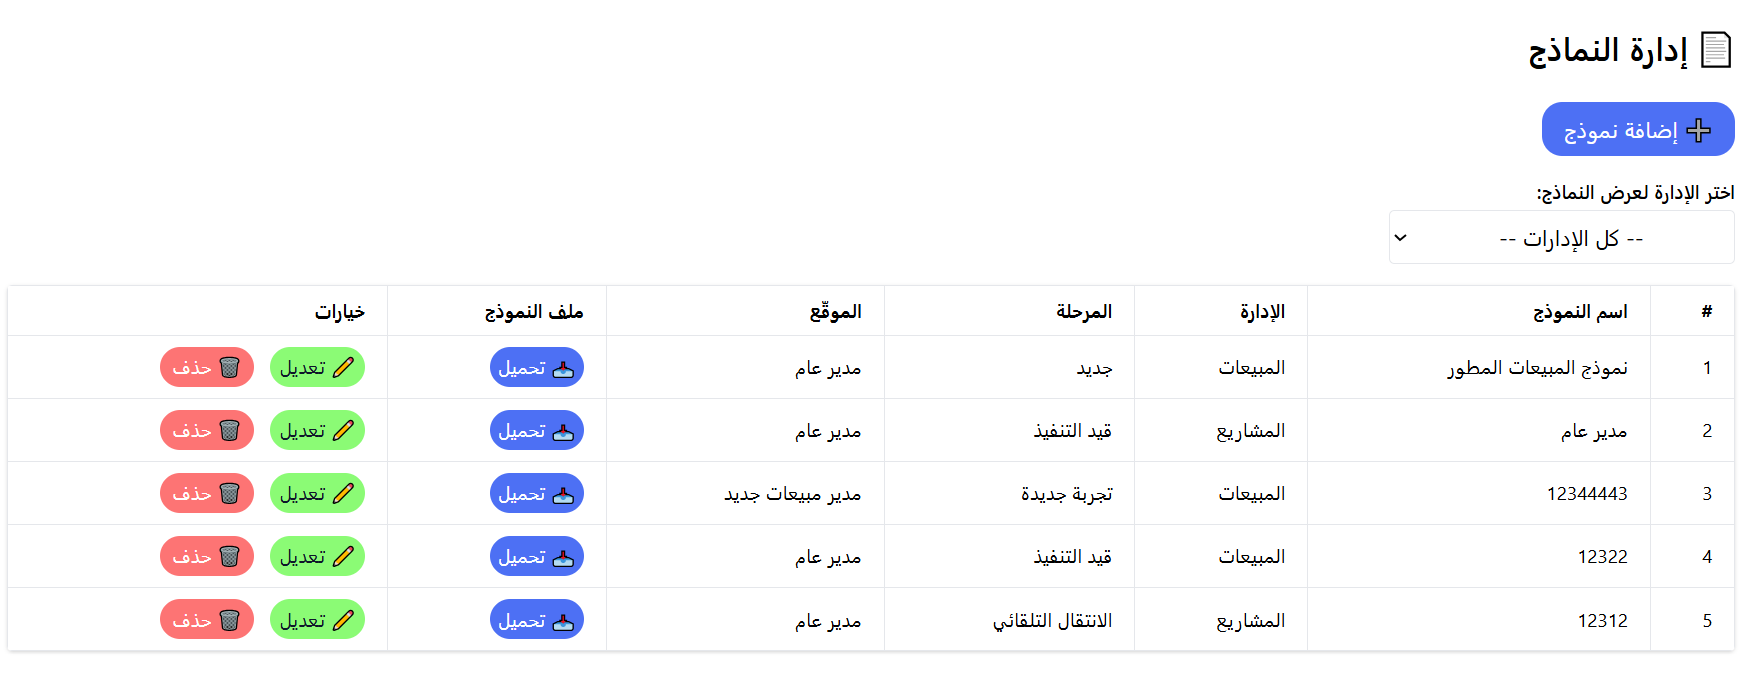Click the إضافة نموذج button
This screenshot has width=1756, height=683.
(x=1638, y=129)
